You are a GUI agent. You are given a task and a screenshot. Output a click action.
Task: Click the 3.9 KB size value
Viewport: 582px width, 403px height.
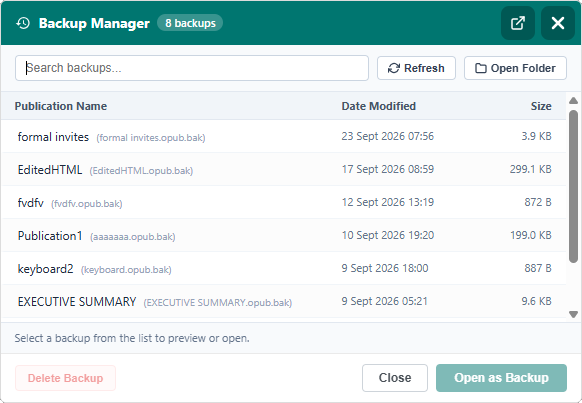click(x=536, y=136)
